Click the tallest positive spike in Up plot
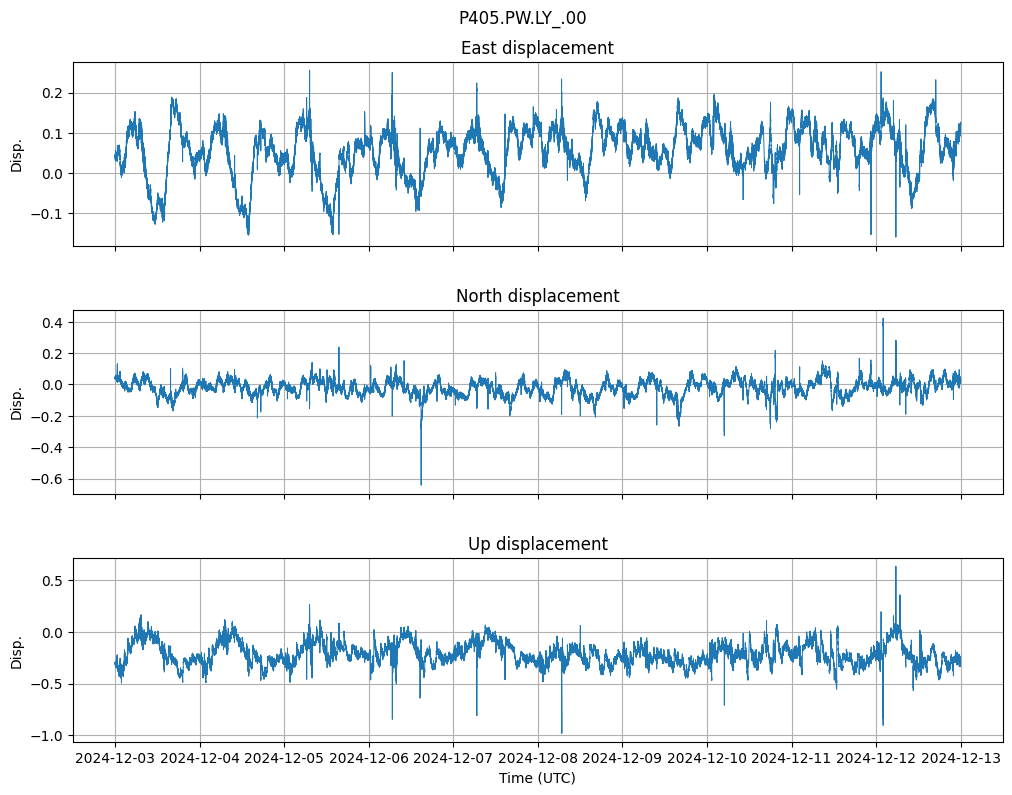The image size is (1012, 795). [x=895, y=568]
